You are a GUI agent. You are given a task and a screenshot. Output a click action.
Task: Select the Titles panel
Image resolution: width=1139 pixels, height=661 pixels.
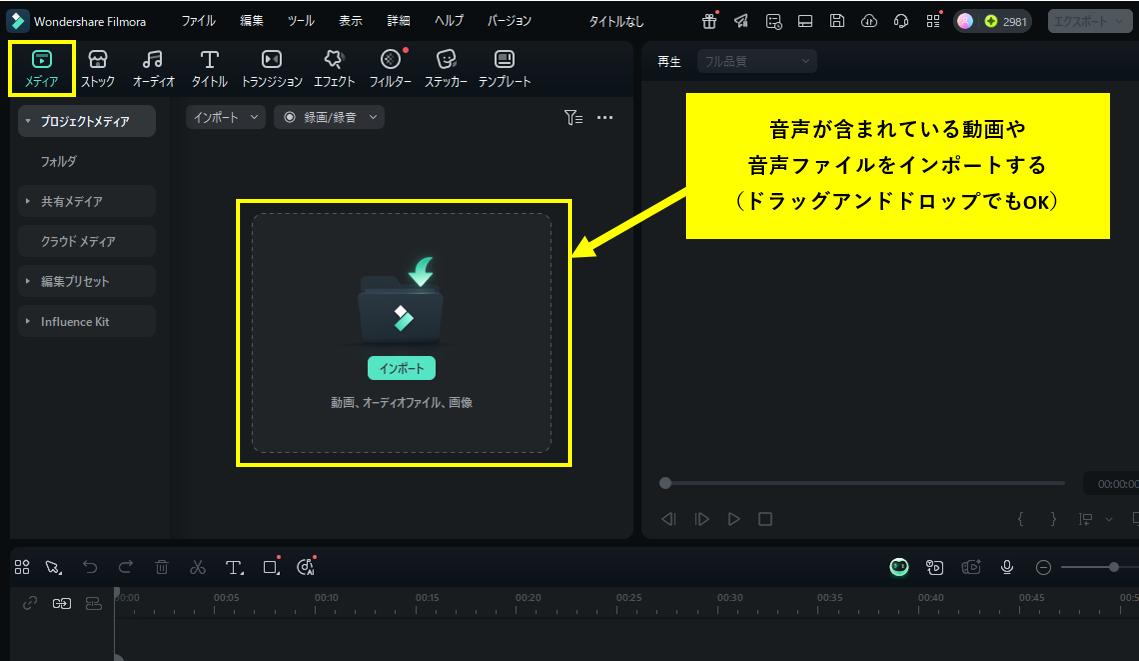pos(209,68)
